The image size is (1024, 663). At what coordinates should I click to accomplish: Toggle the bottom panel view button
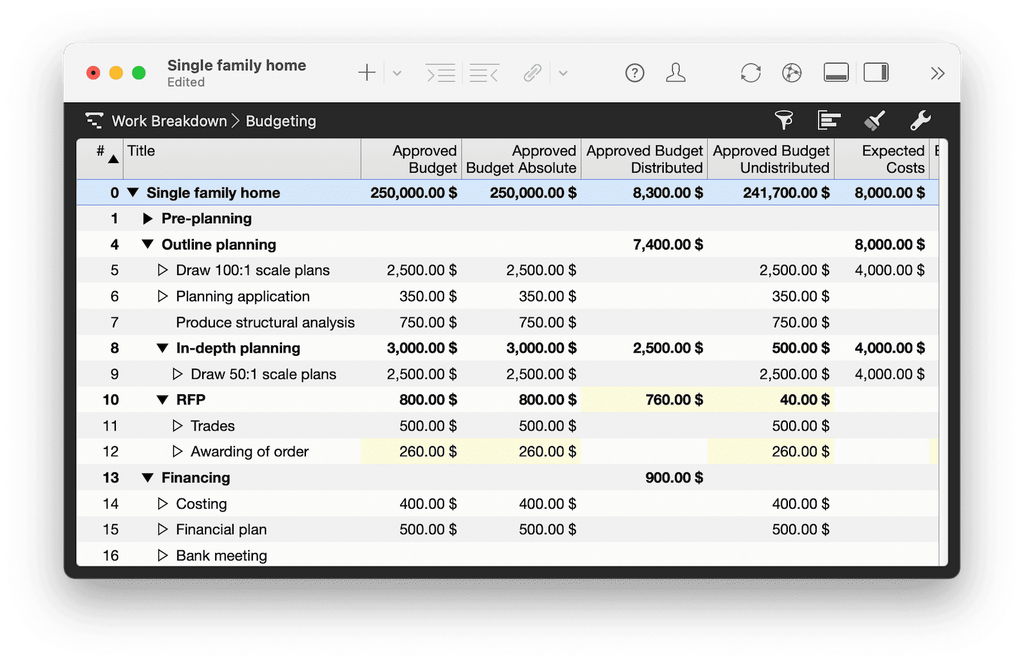coord(836,73)
